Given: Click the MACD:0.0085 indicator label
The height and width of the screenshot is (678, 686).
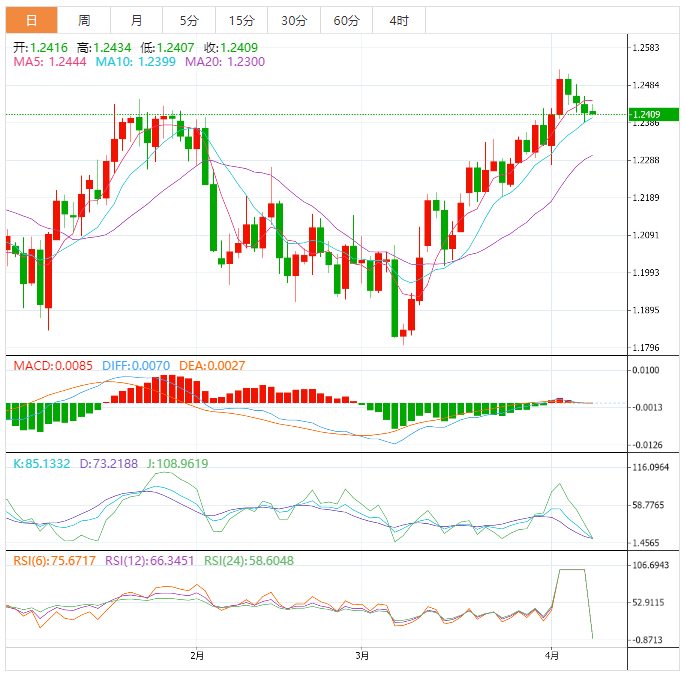Looking at the screenshot, I should point(53,366).
